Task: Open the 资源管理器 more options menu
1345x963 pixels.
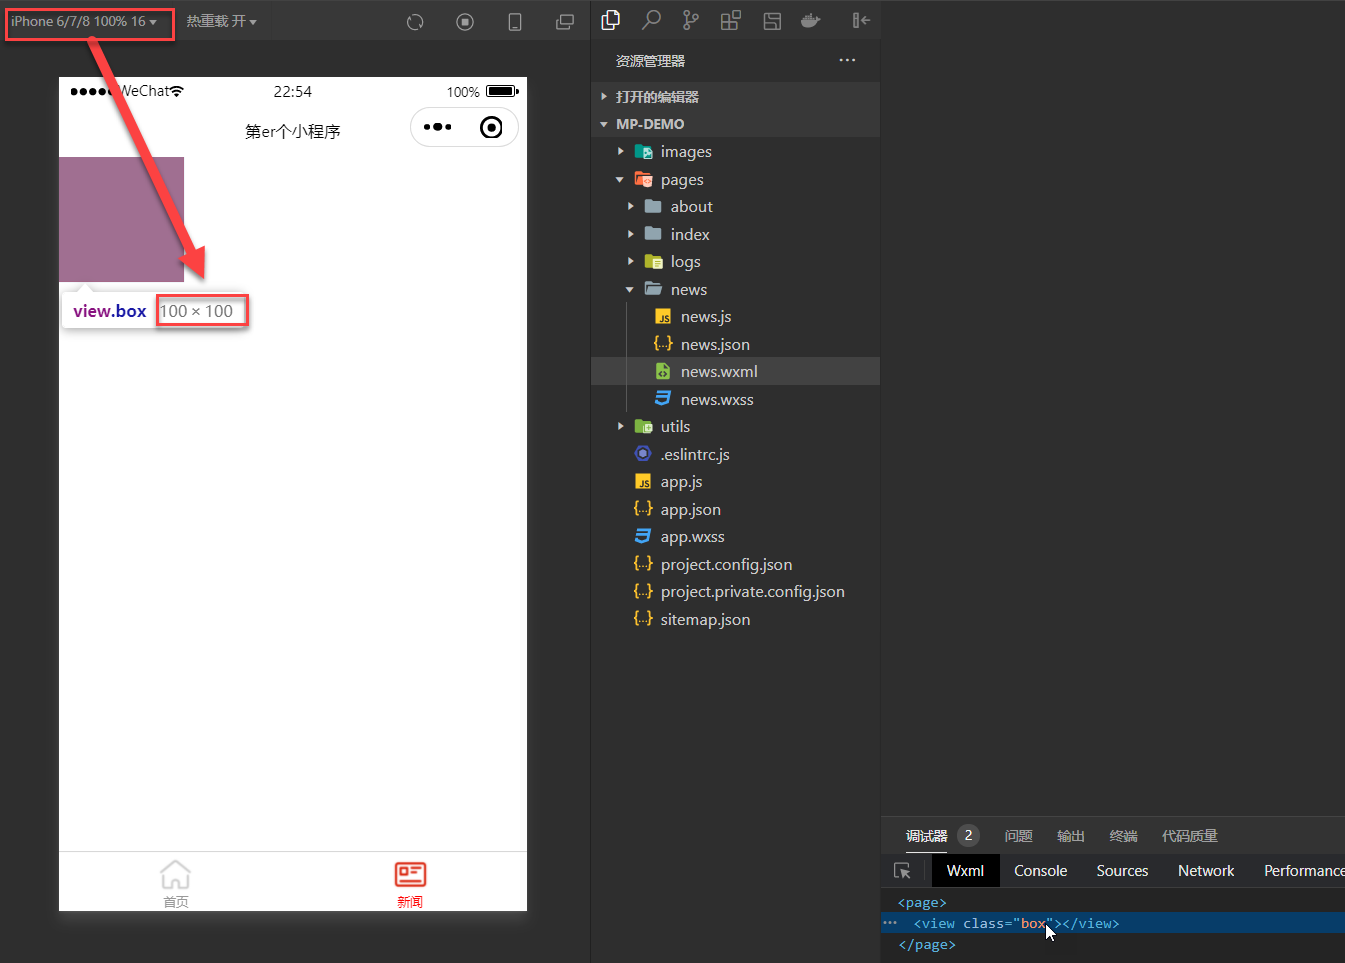Action: pos(847,61)
